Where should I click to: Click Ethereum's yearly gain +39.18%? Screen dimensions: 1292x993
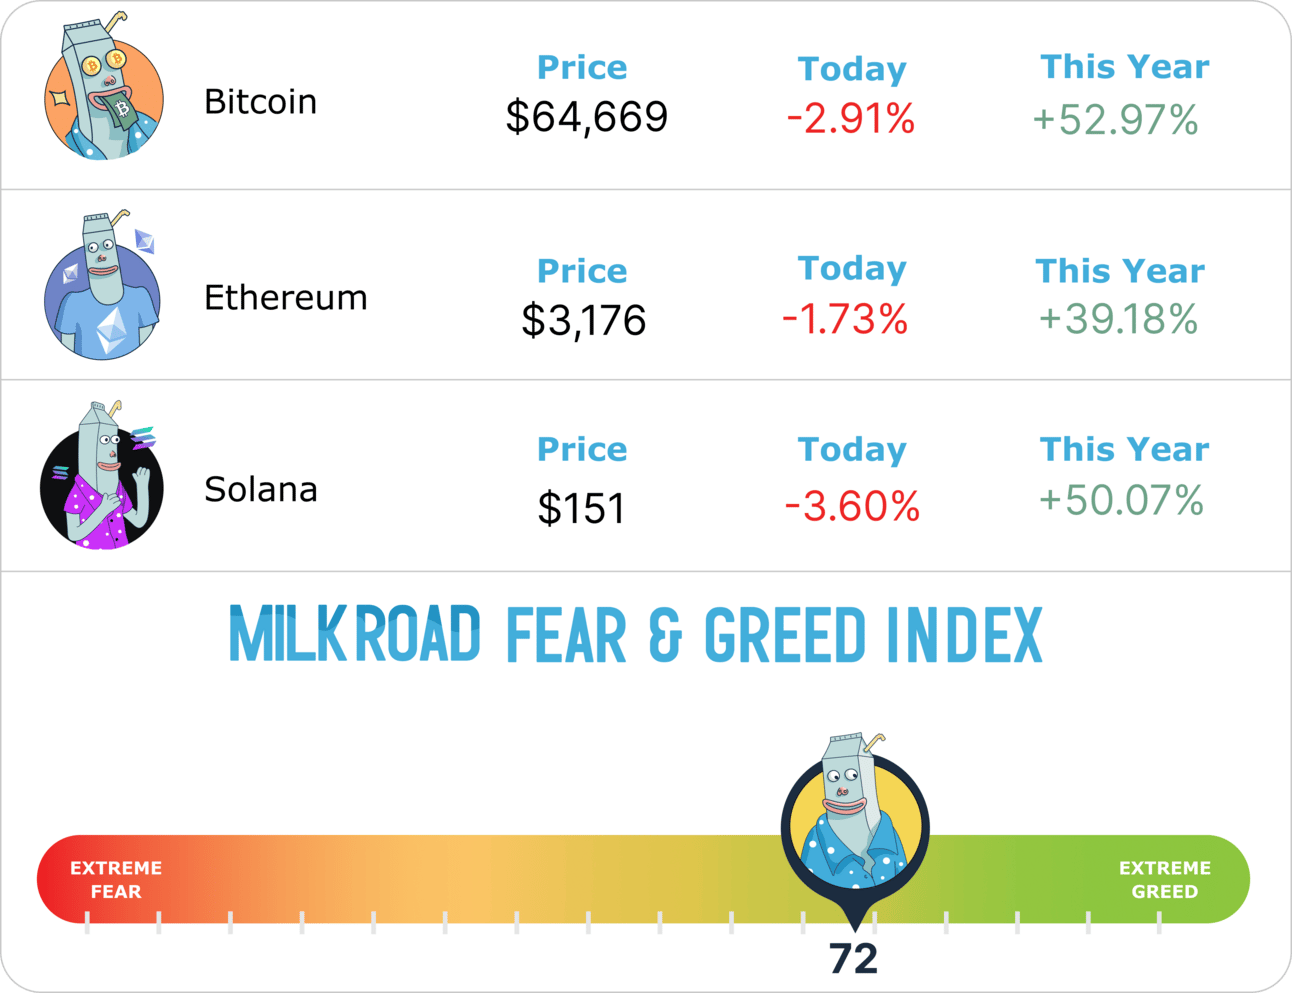coord(1118,320)
